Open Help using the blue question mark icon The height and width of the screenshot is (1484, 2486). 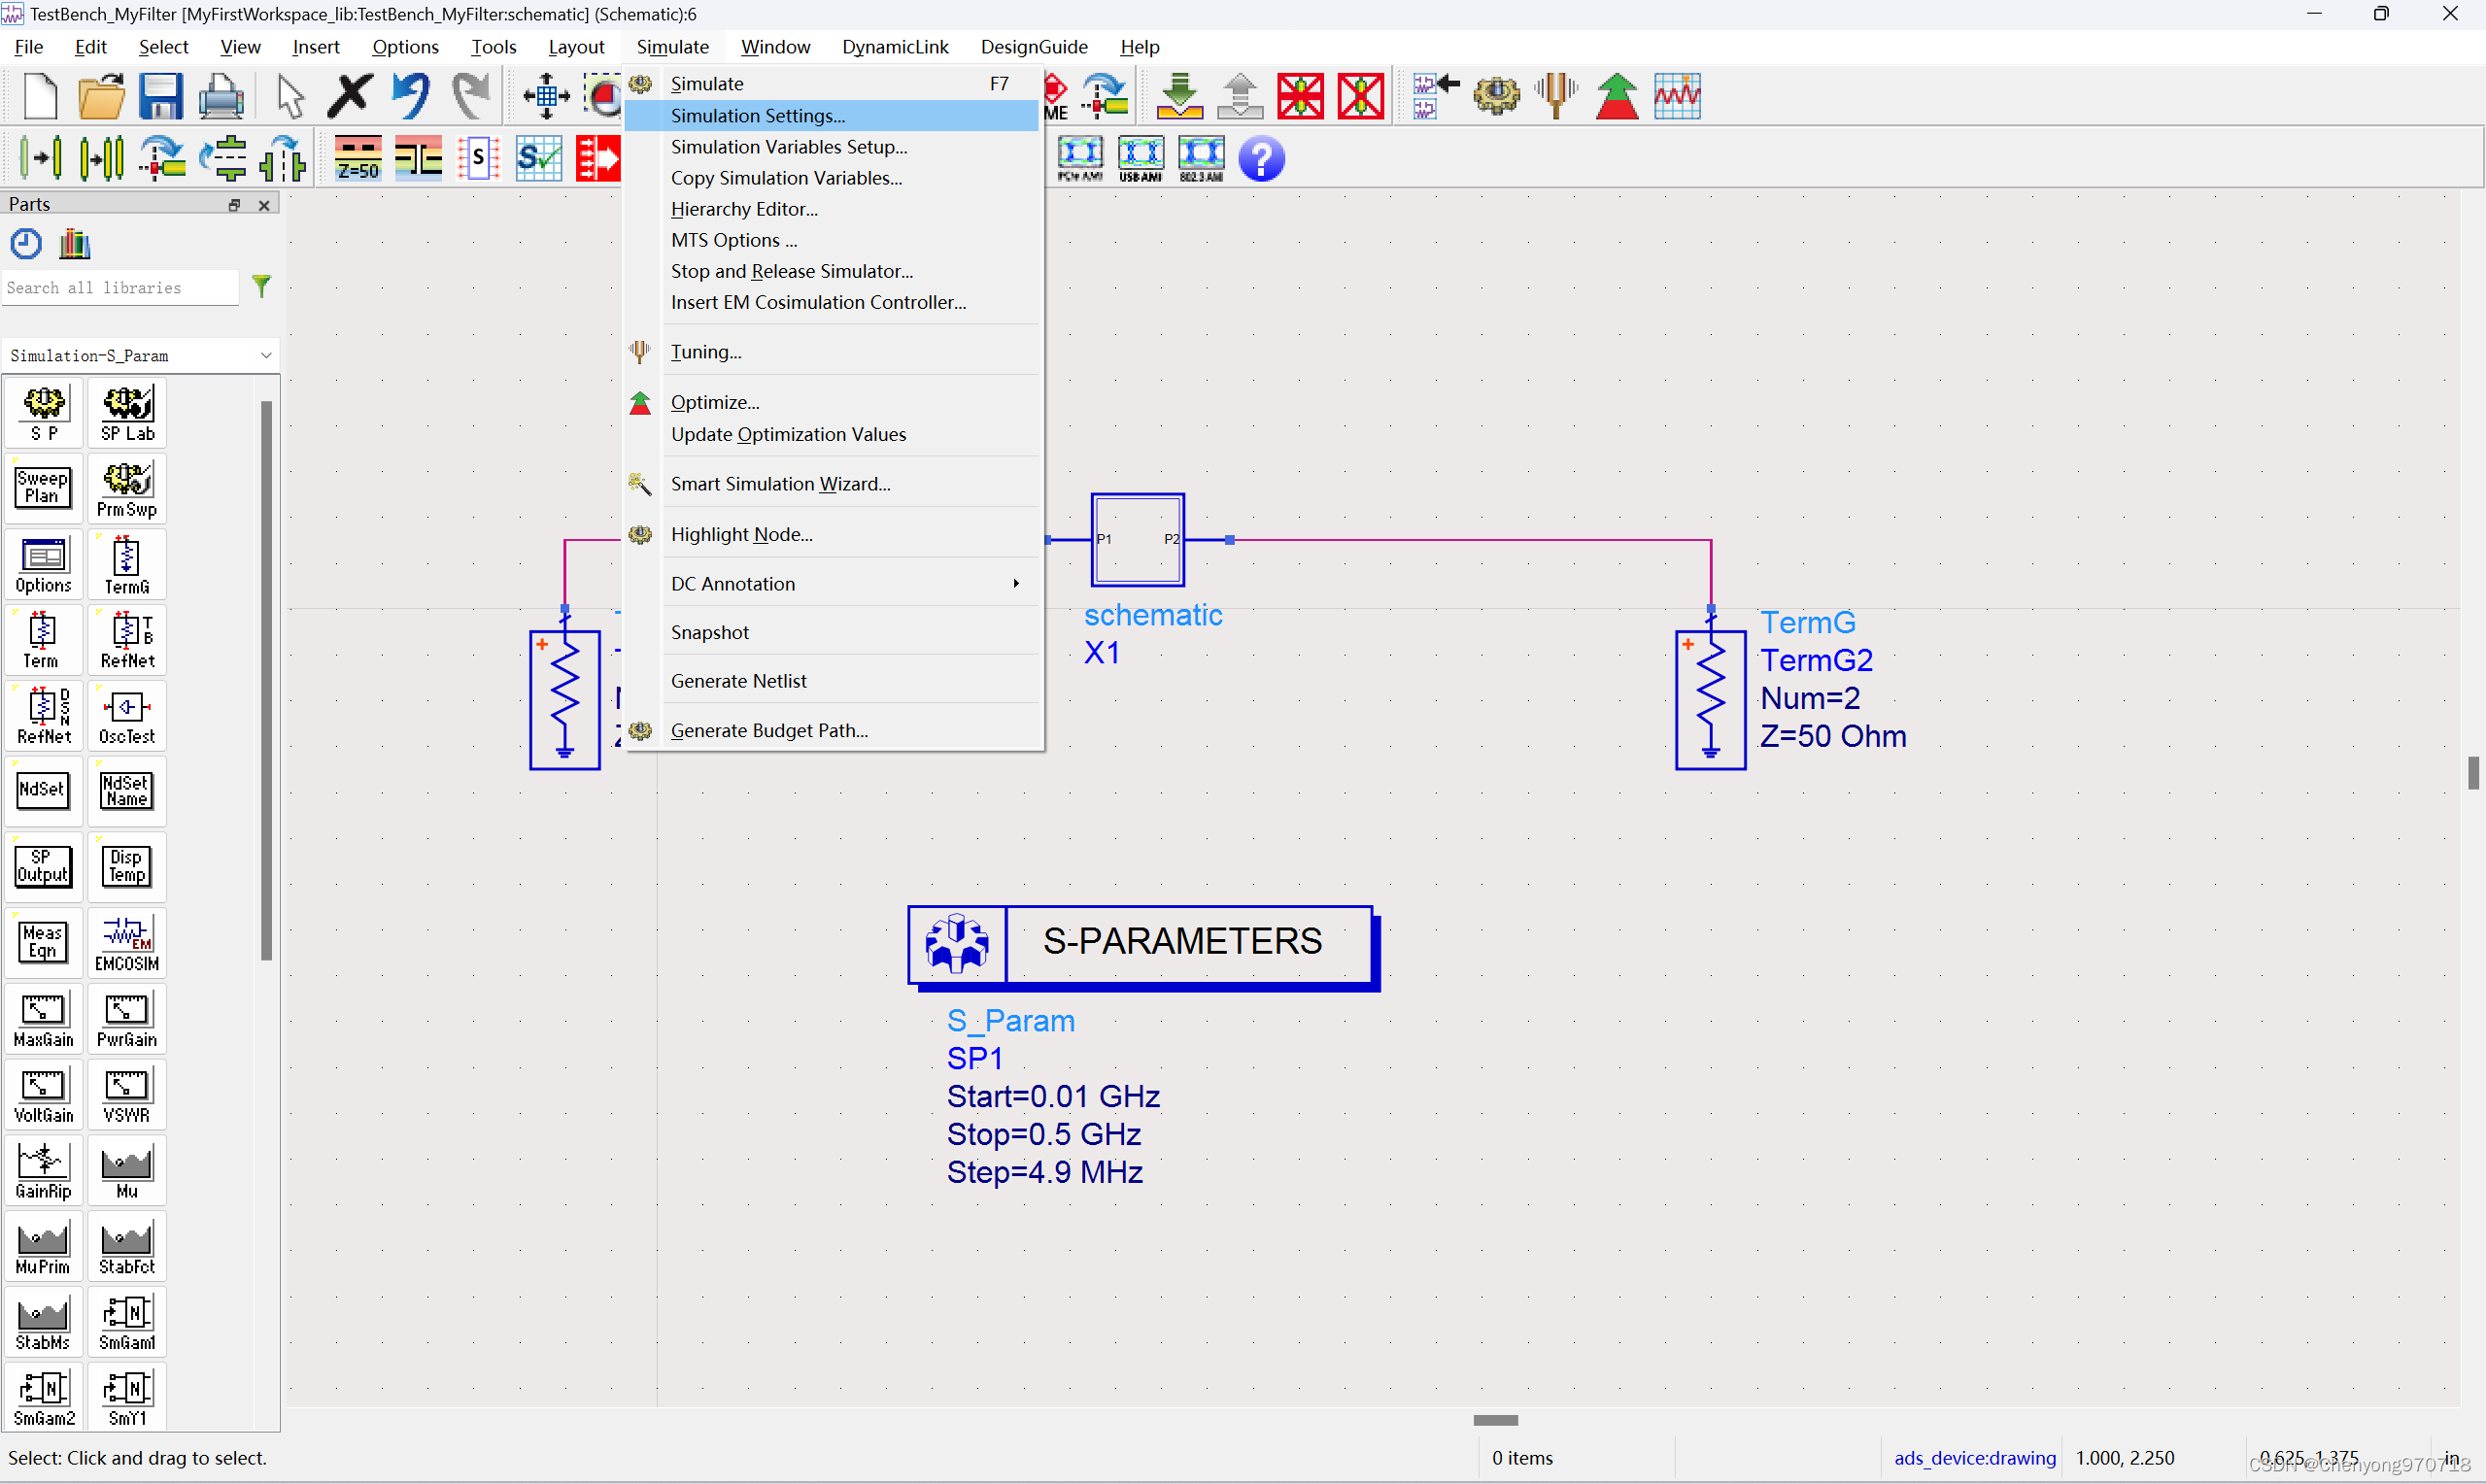tap(1261, 158)
